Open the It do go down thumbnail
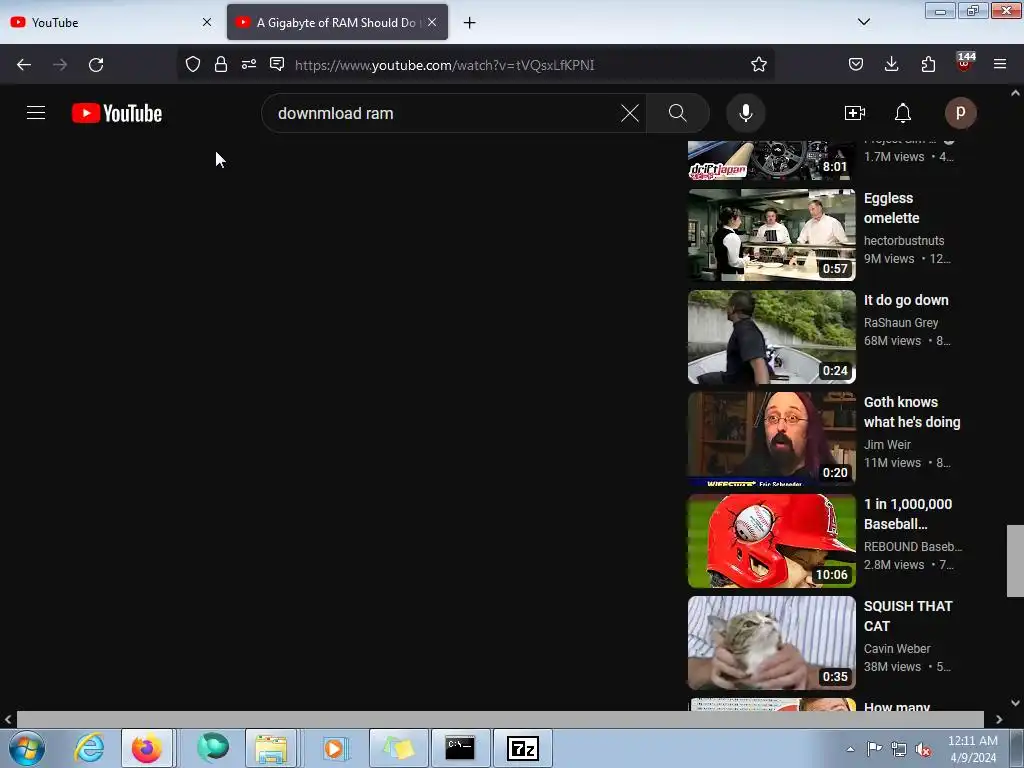1024x768 pixels. click(771, 337)
